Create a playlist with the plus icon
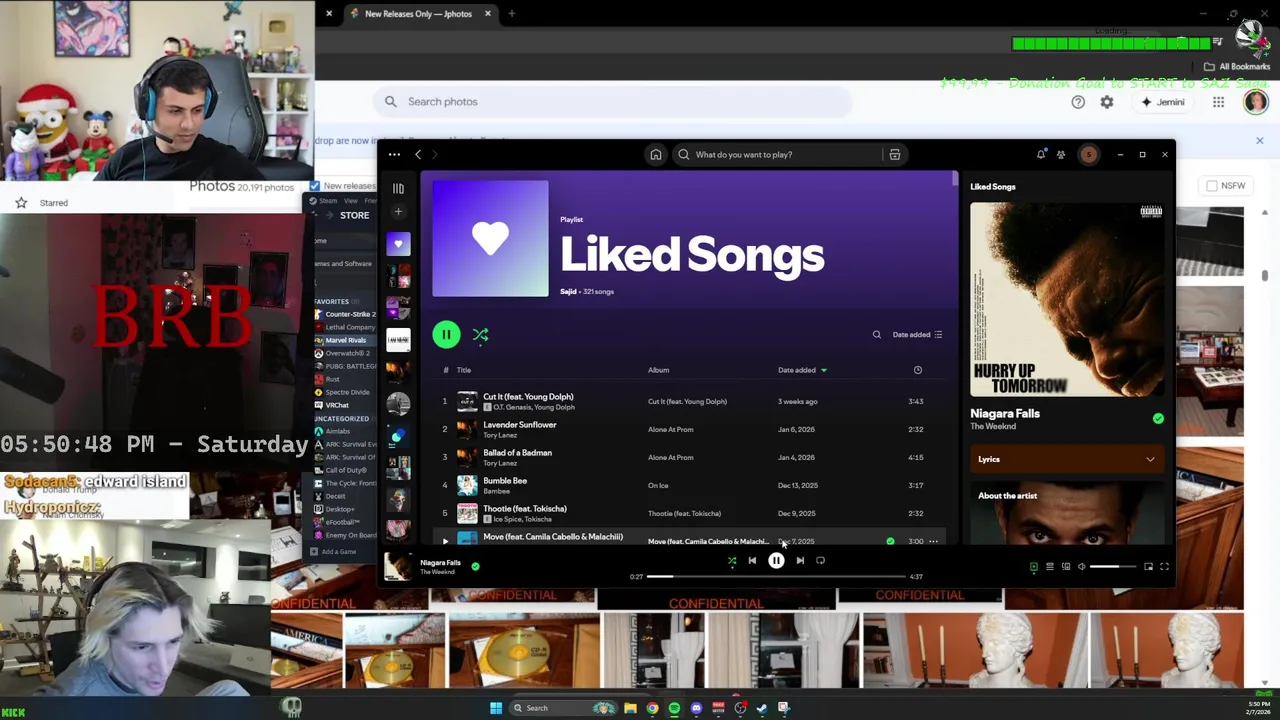The image size is (1280, 720). pyautogui.click(x=398, y=212)
